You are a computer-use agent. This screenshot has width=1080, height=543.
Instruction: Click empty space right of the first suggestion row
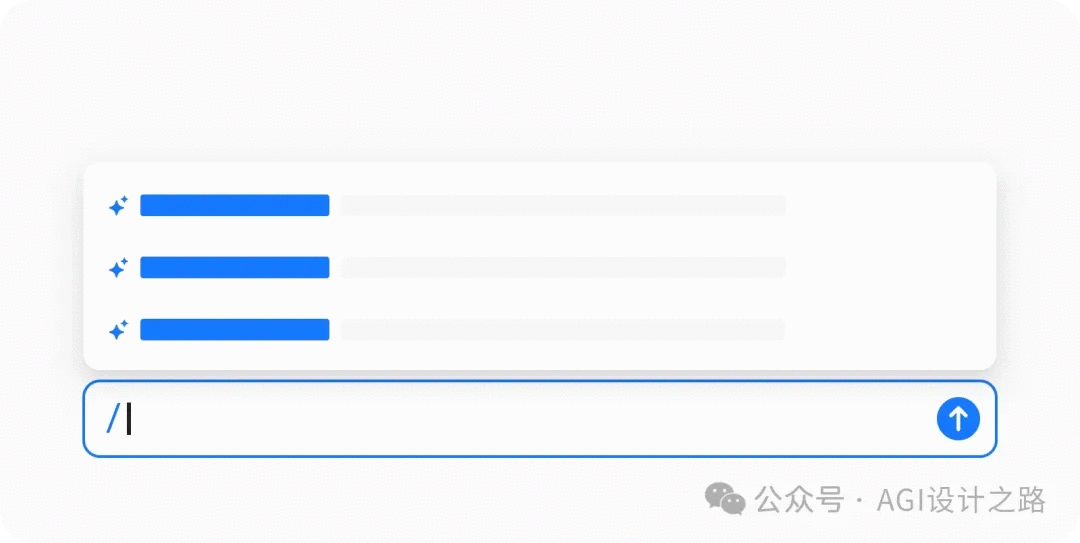point(889,205)
